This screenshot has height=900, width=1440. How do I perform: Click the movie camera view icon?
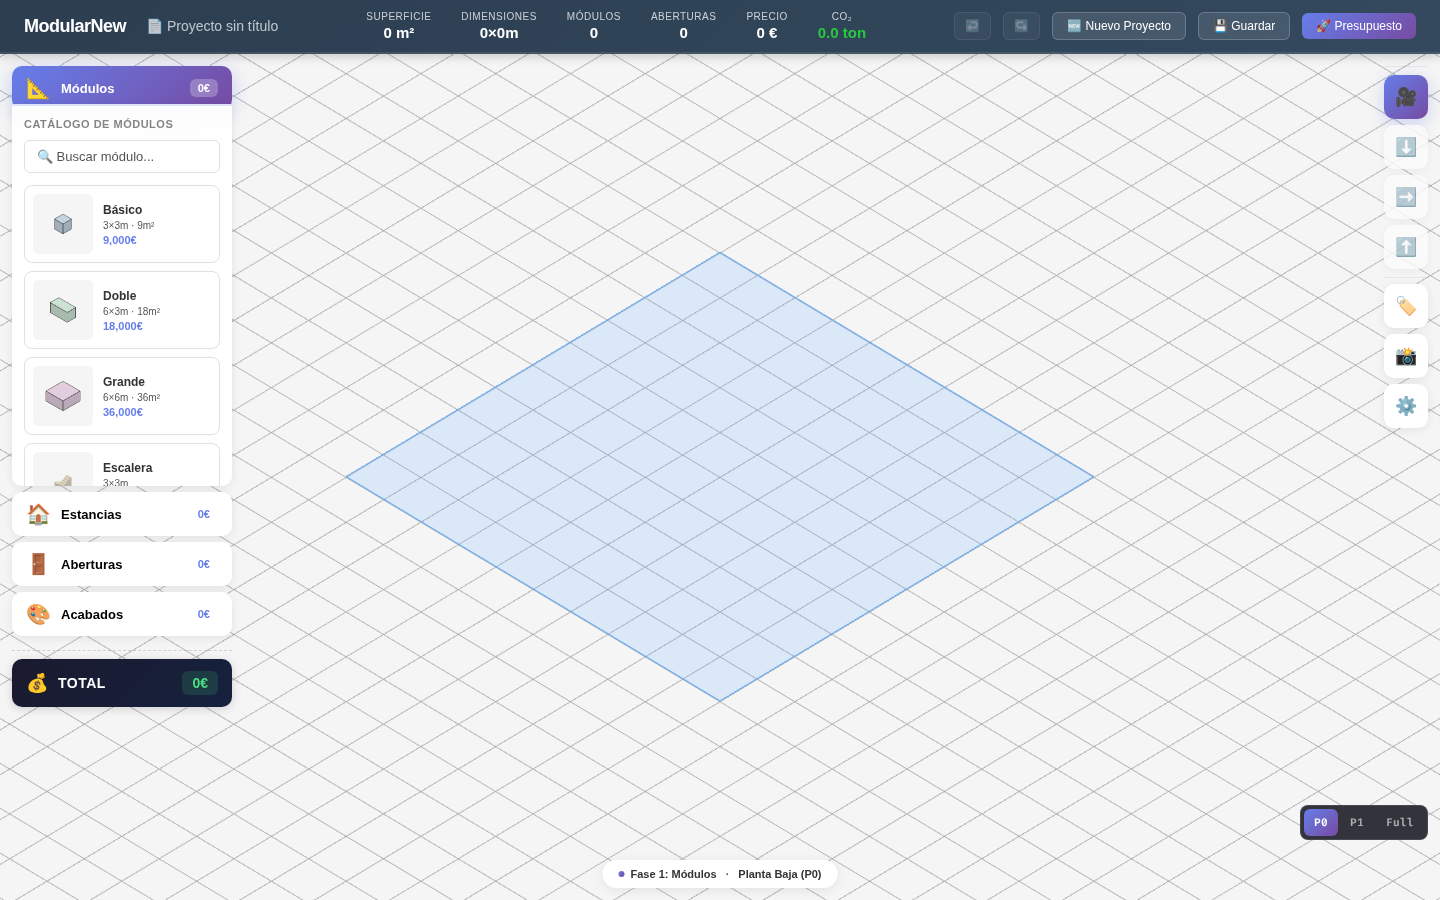click(1405, 97)
